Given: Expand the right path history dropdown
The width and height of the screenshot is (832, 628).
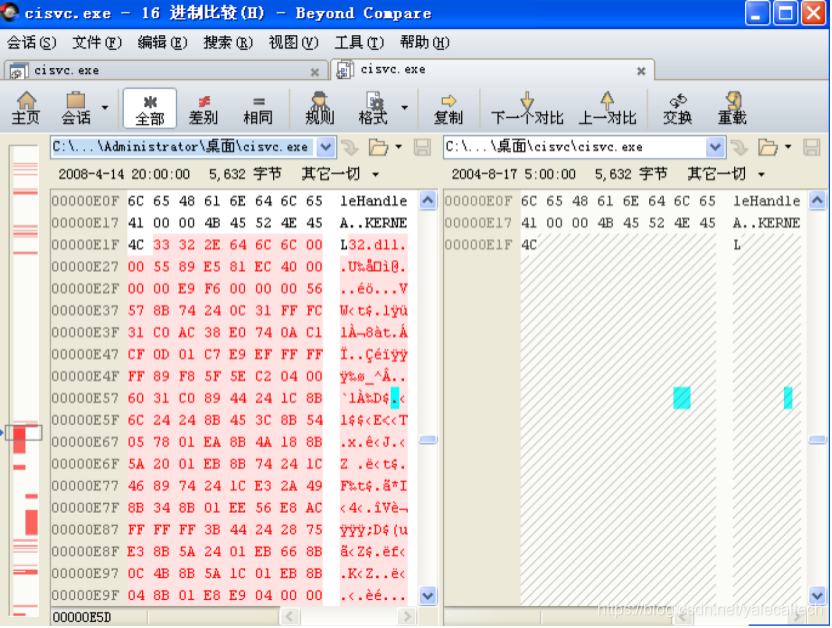Looking at the screenshot, I should (715, 147).
